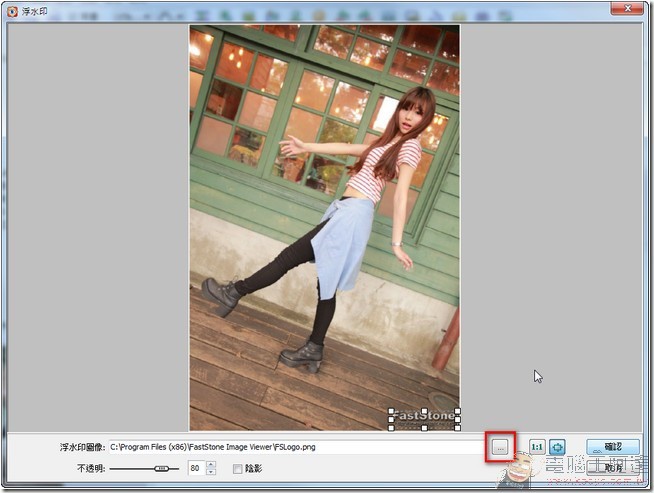Screen dimensions: 654x493
Task: Focus the opacity value field showing 80
Action: tap(197, 468)
